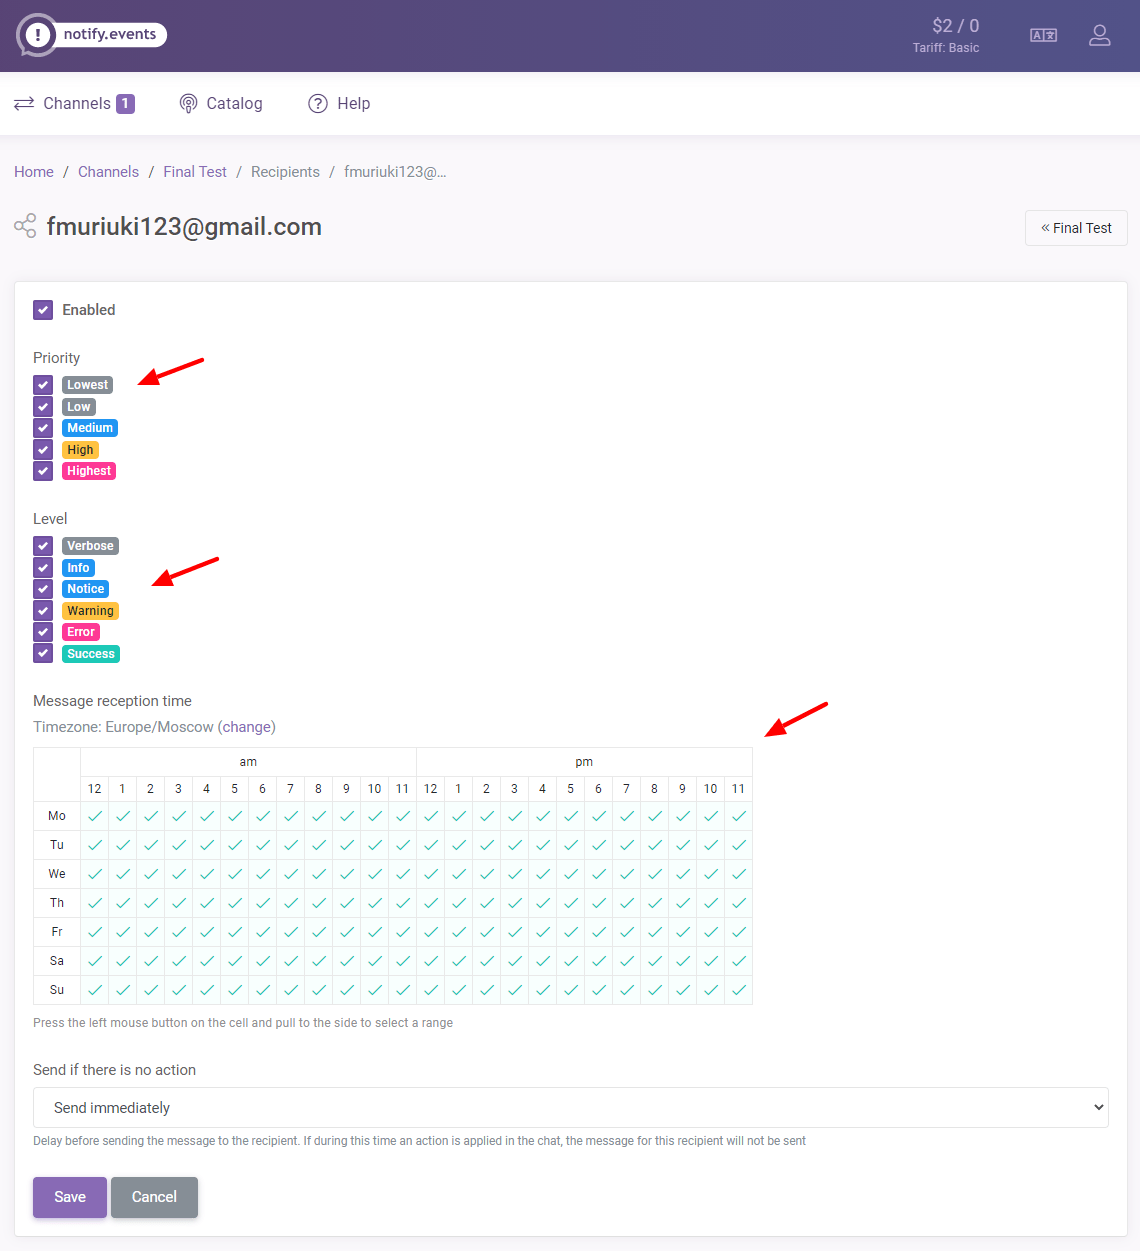Click the timezone change link
The image size is (1140, 1251).
pyautogui.click(x=247, y=727)
